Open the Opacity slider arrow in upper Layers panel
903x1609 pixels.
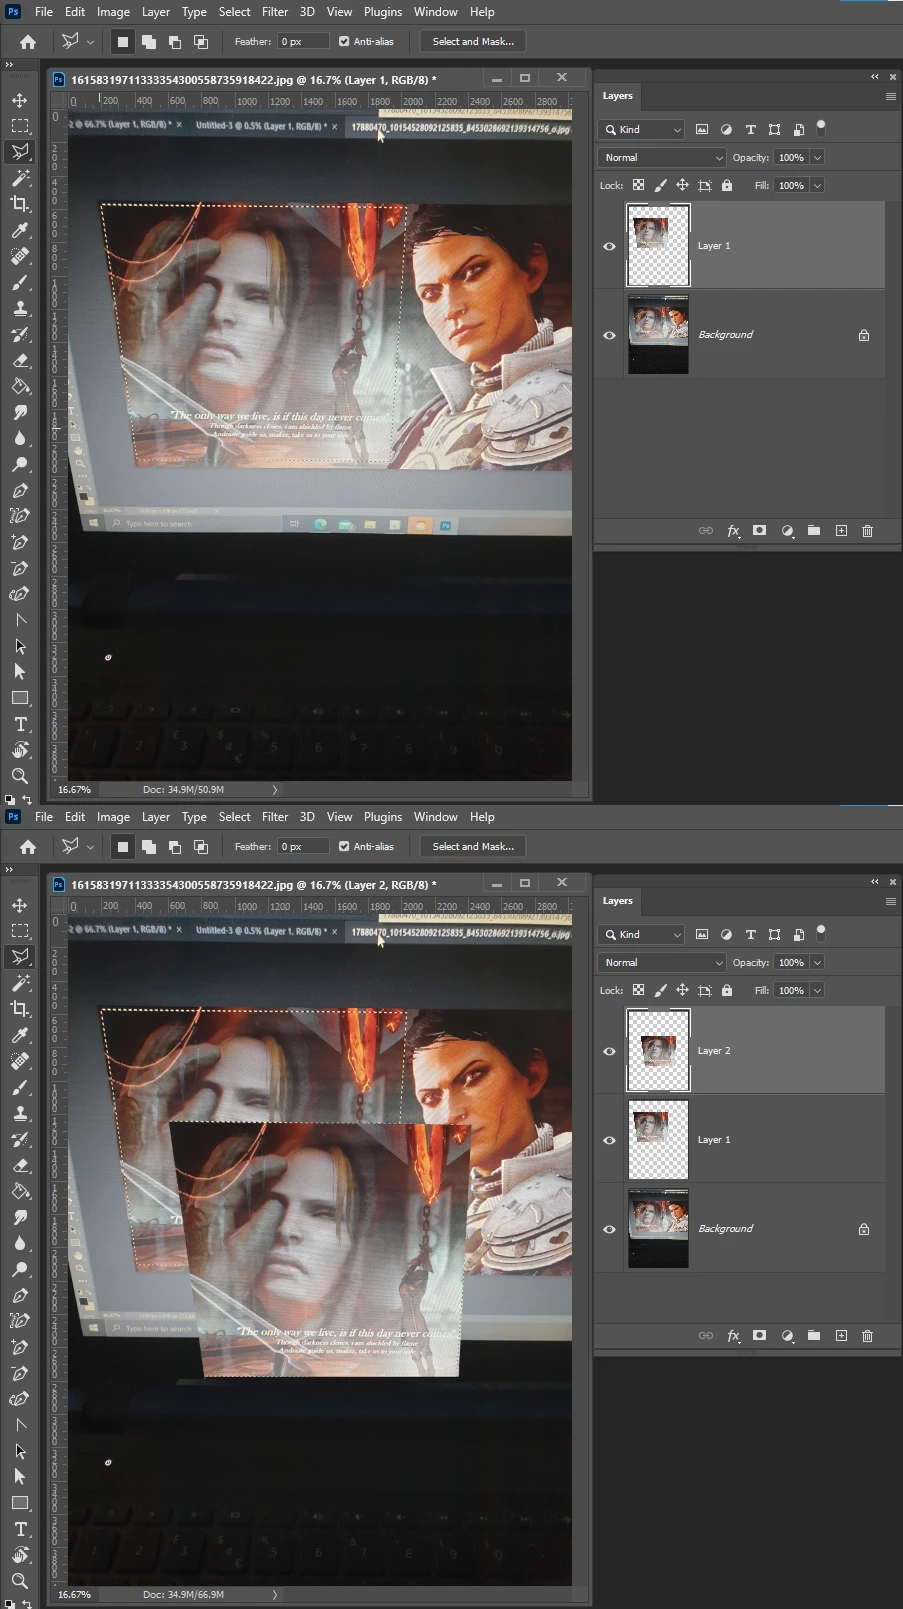817,157
